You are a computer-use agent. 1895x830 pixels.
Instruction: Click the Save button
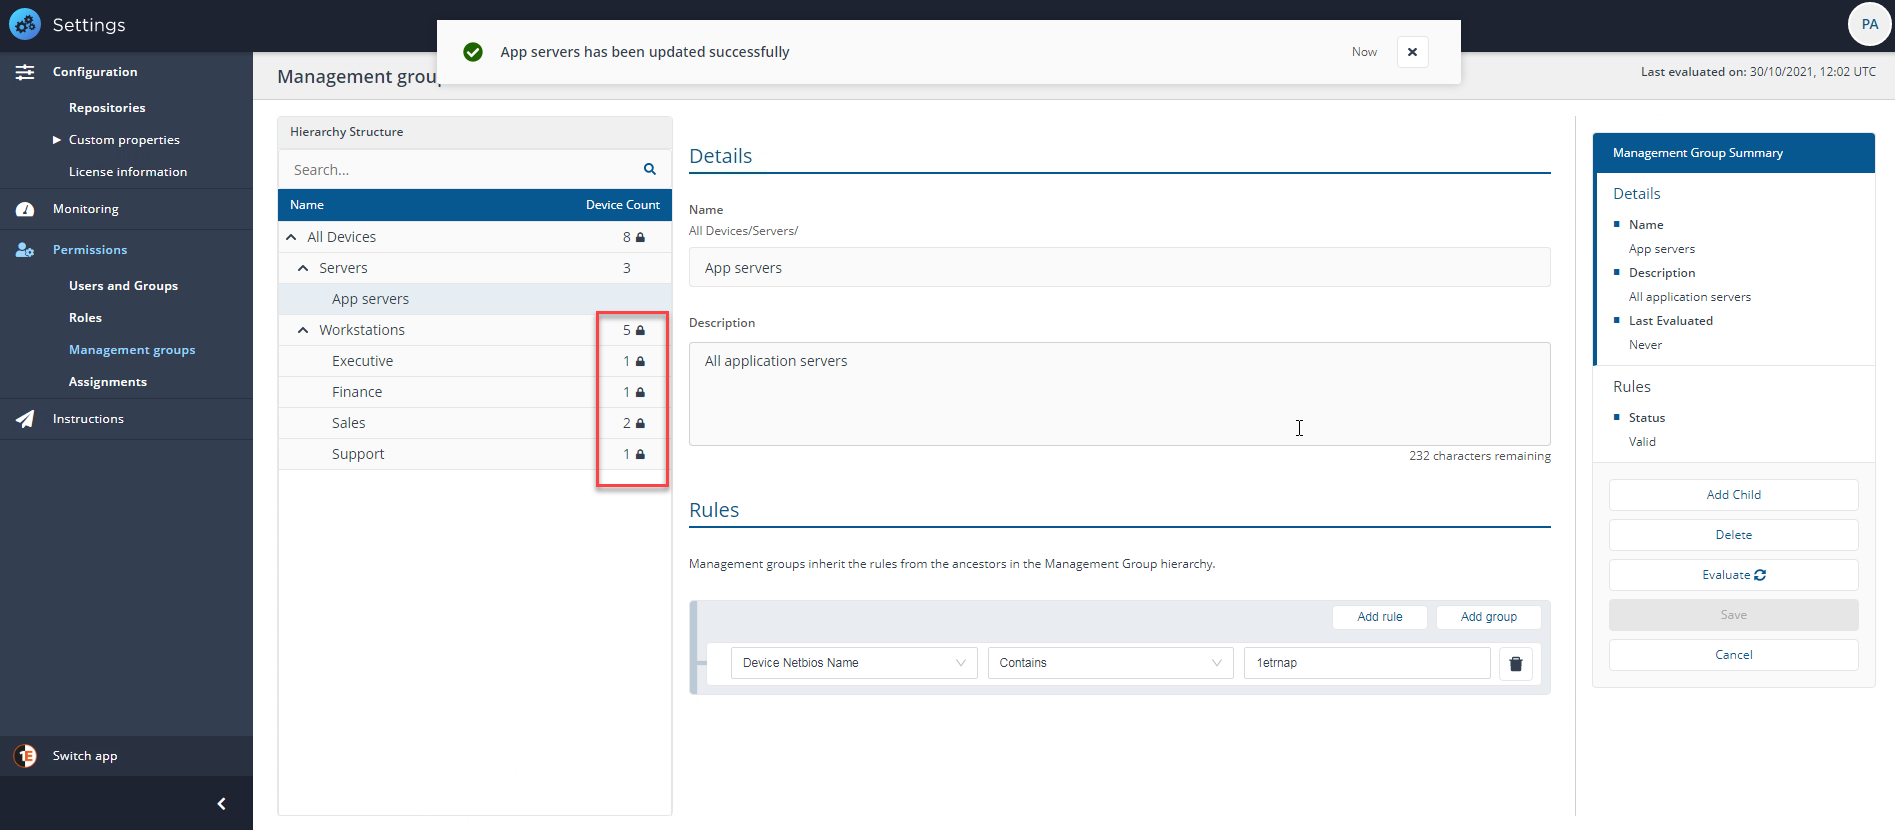pyautogui.click(x=1733, y=615)
